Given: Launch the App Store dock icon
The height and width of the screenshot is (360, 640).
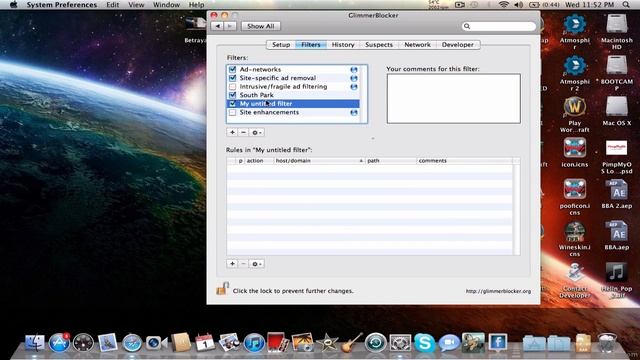Looking at the screenshot, I should [x=59, y=342].
